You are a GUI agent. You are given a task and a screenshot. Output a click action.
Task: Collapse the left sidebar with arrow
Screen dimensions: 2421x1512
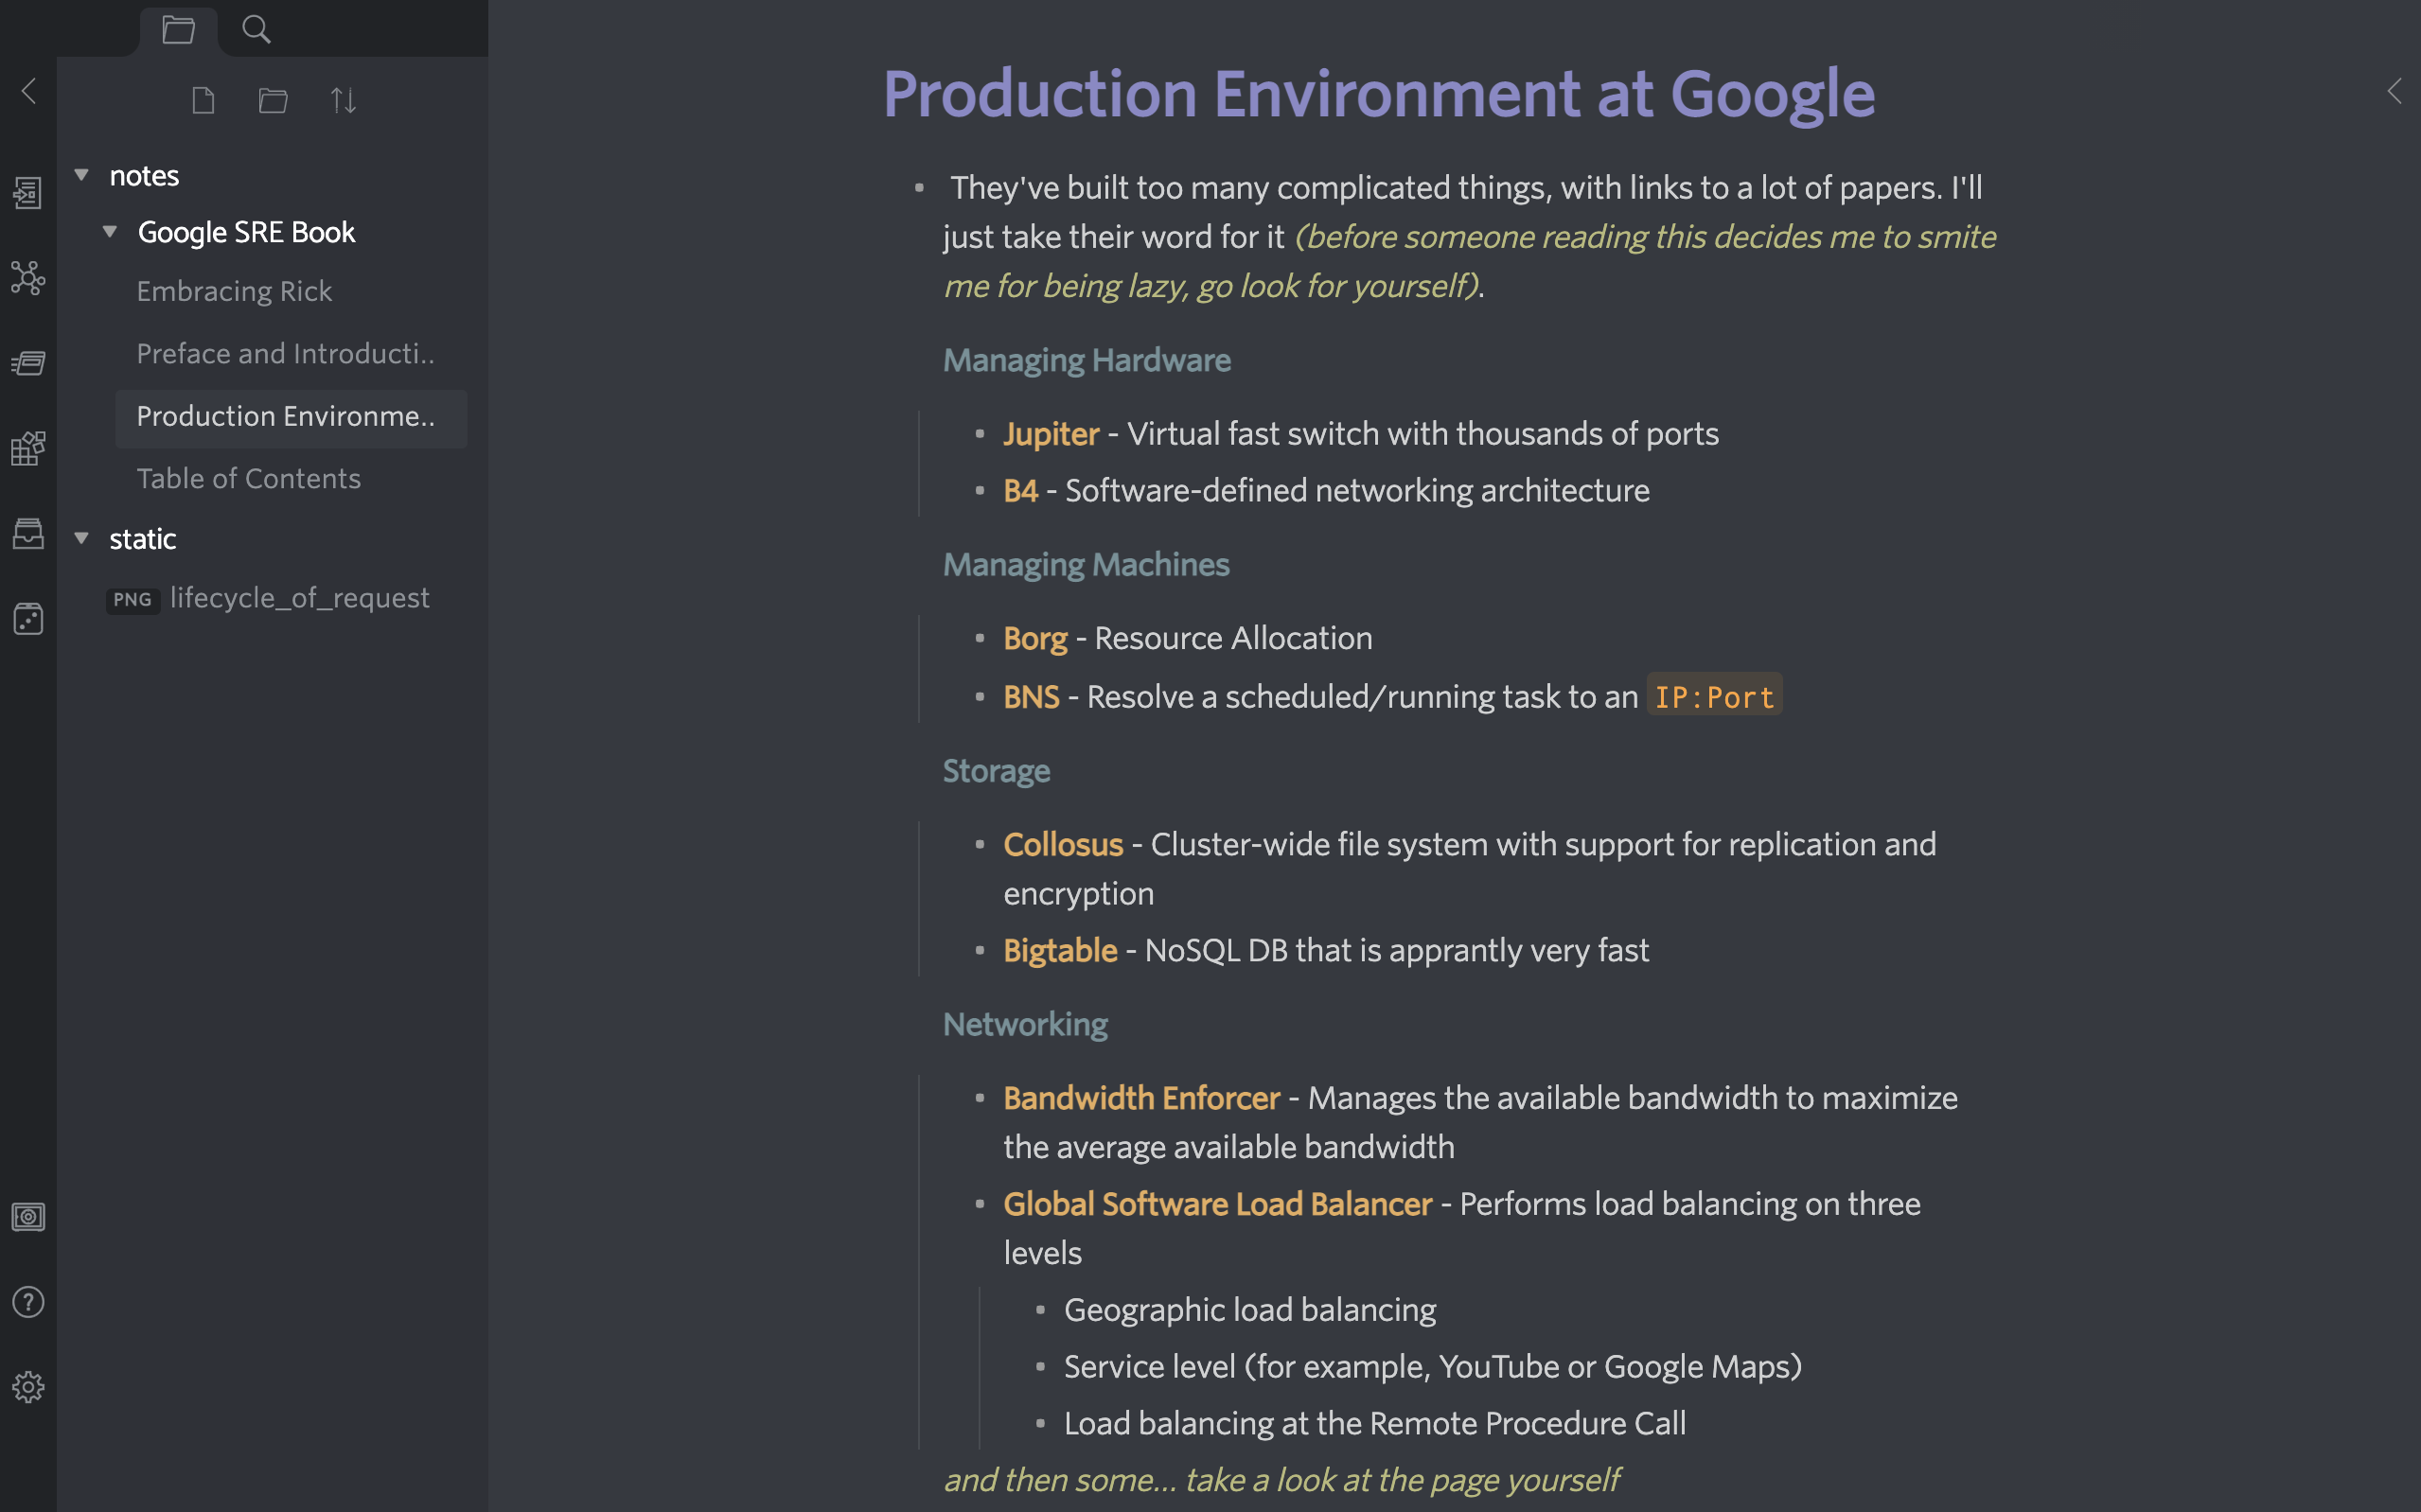[28, 91]
